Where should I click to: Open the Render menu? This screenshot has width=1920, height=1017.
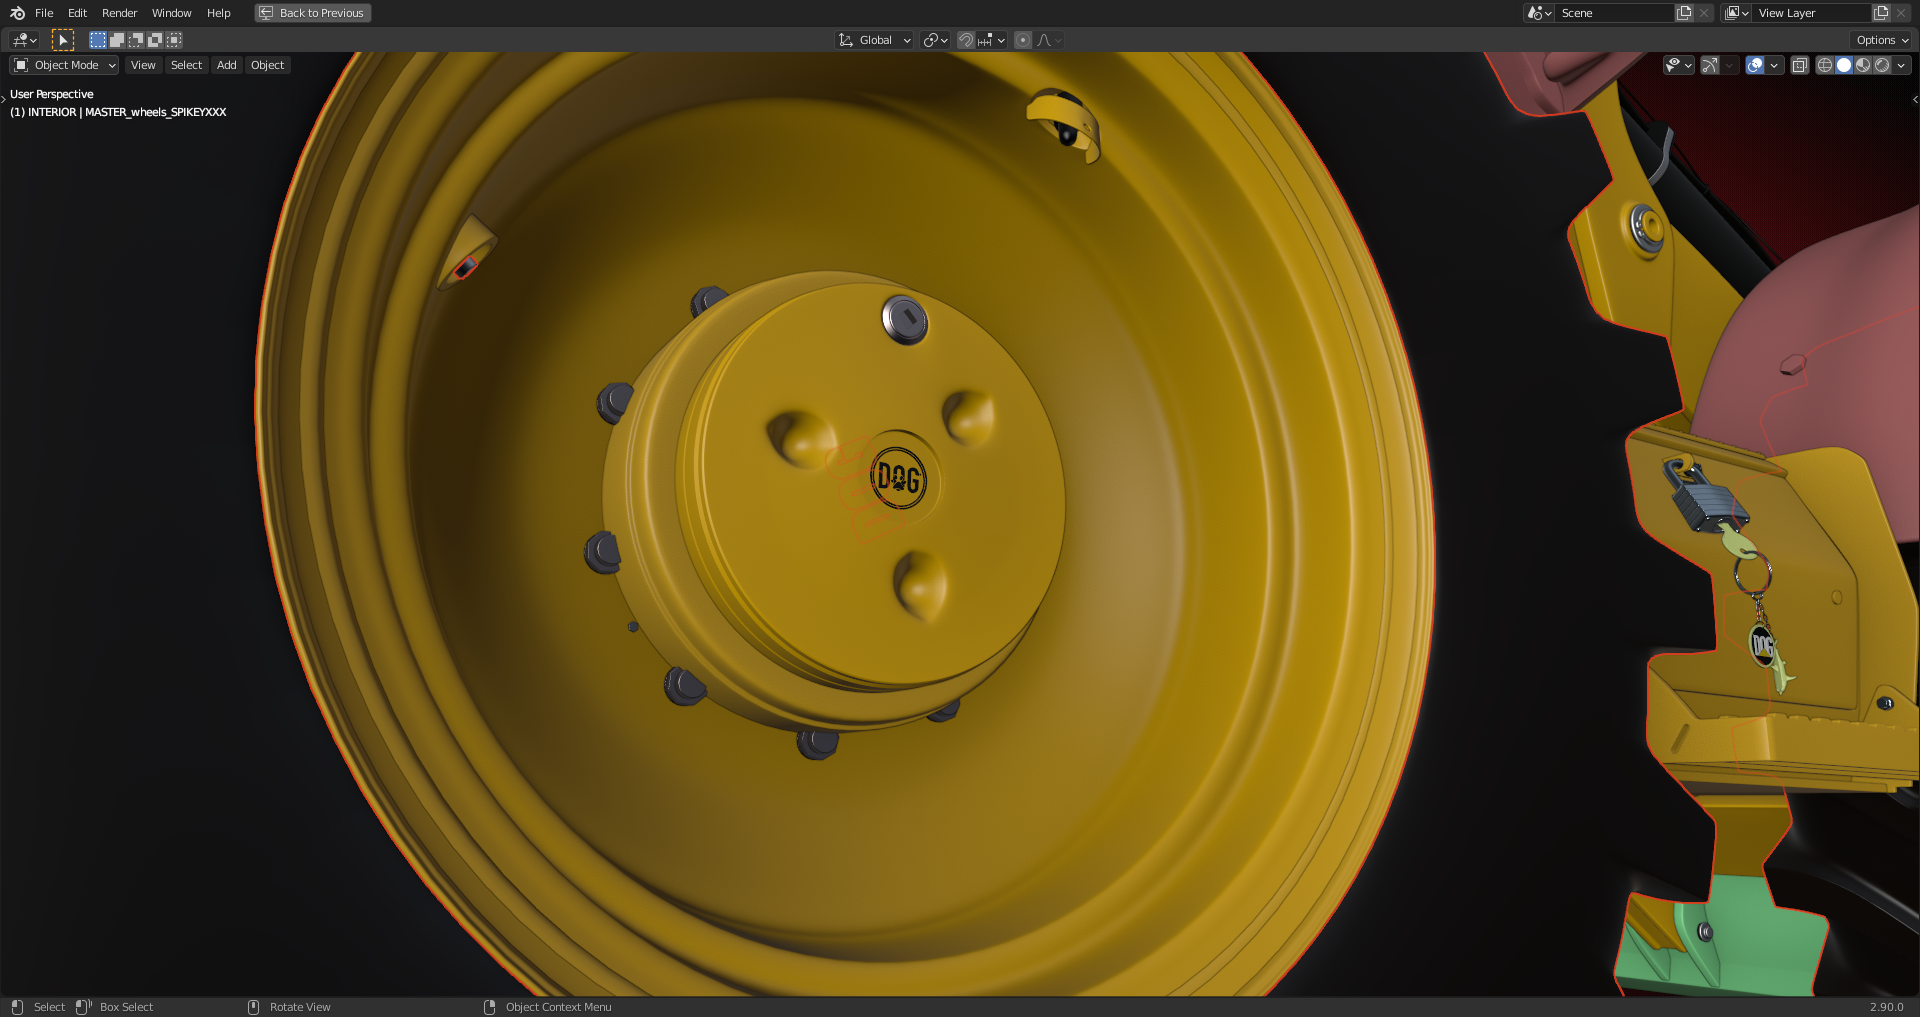click(x=119, y=13)
